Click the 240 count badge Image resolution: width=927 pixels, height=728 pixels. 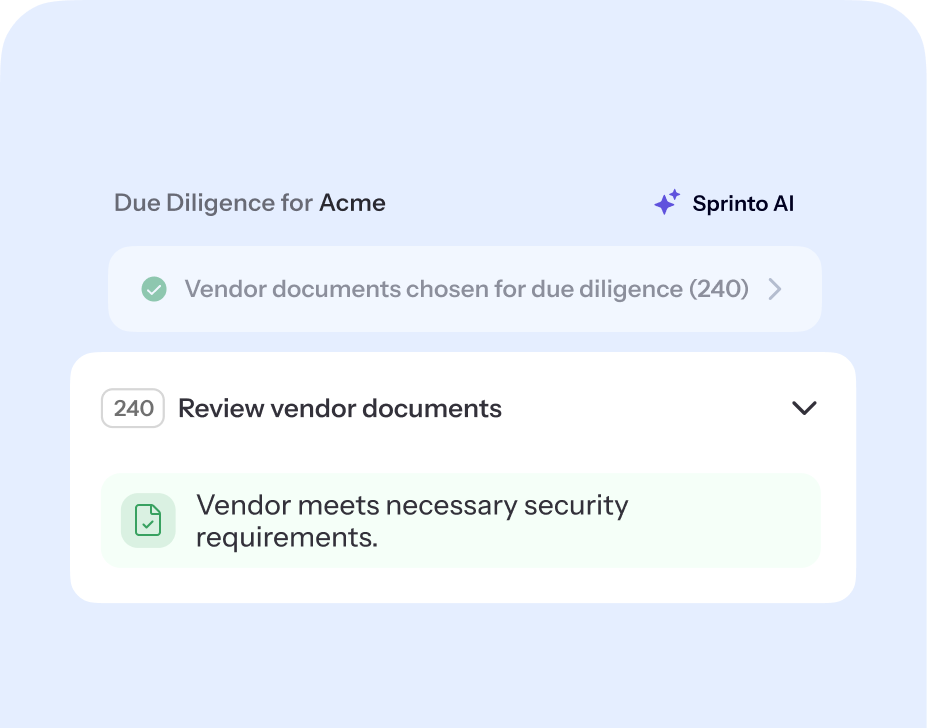tap(133, 407)
